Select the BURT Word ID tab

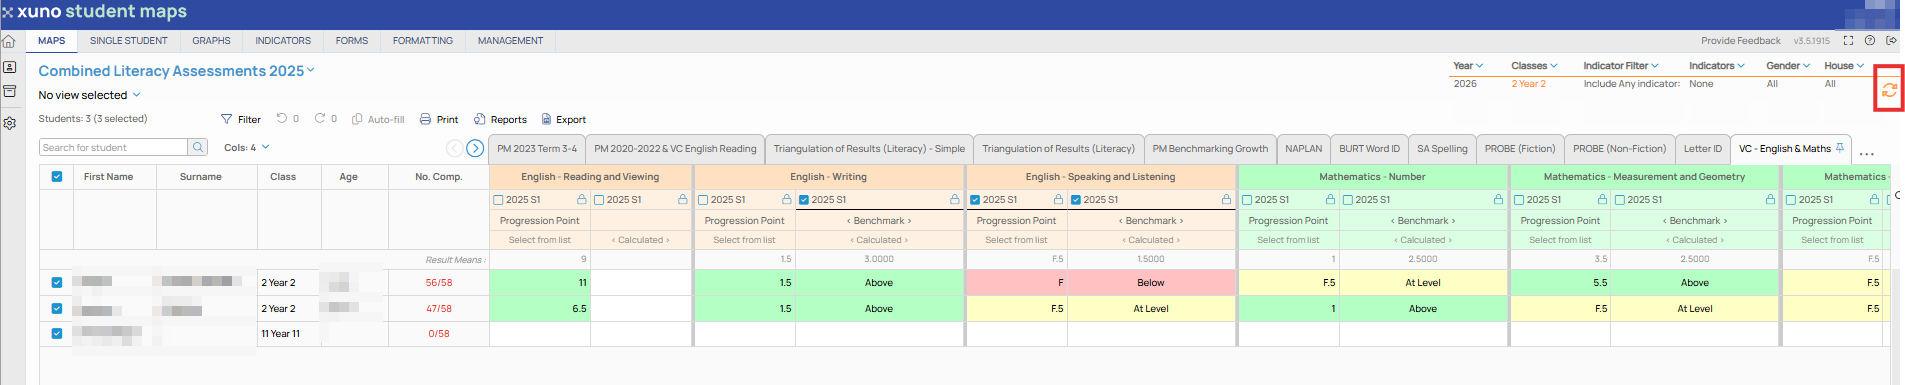click(1369, 149)
